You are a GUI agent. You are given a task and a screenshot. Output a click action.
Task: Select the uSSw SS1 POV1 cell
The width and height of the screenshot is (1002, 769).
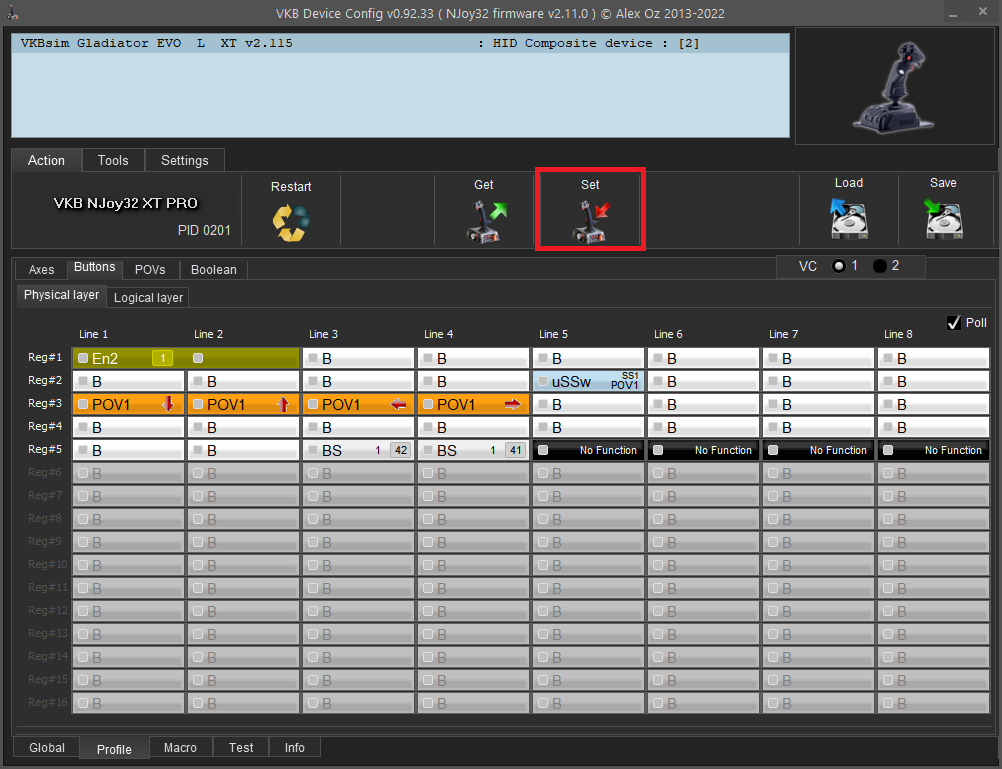pos(589,382)
